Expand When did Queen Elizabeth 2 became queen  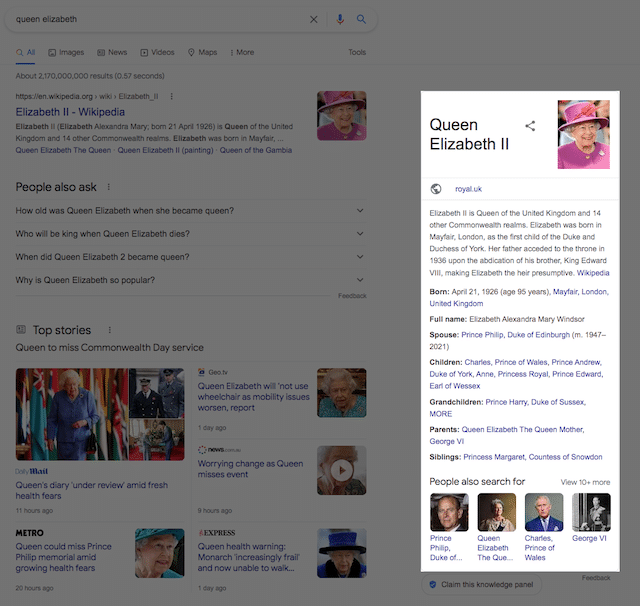(191, 257)
